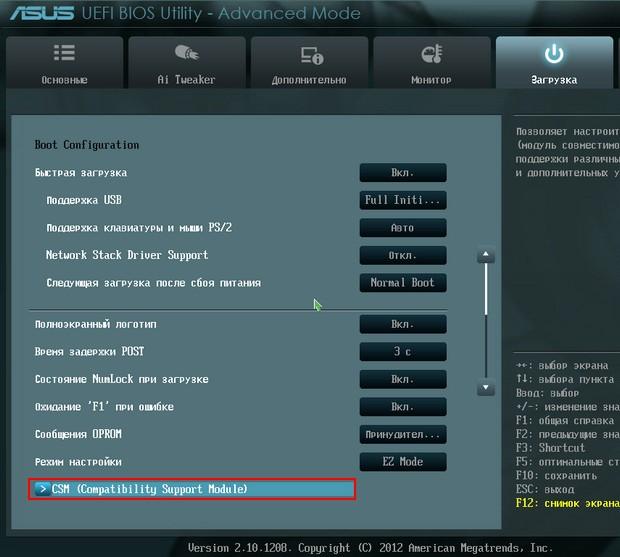
Task: Click the ESC: выход hint
Action: coord(545,489)
